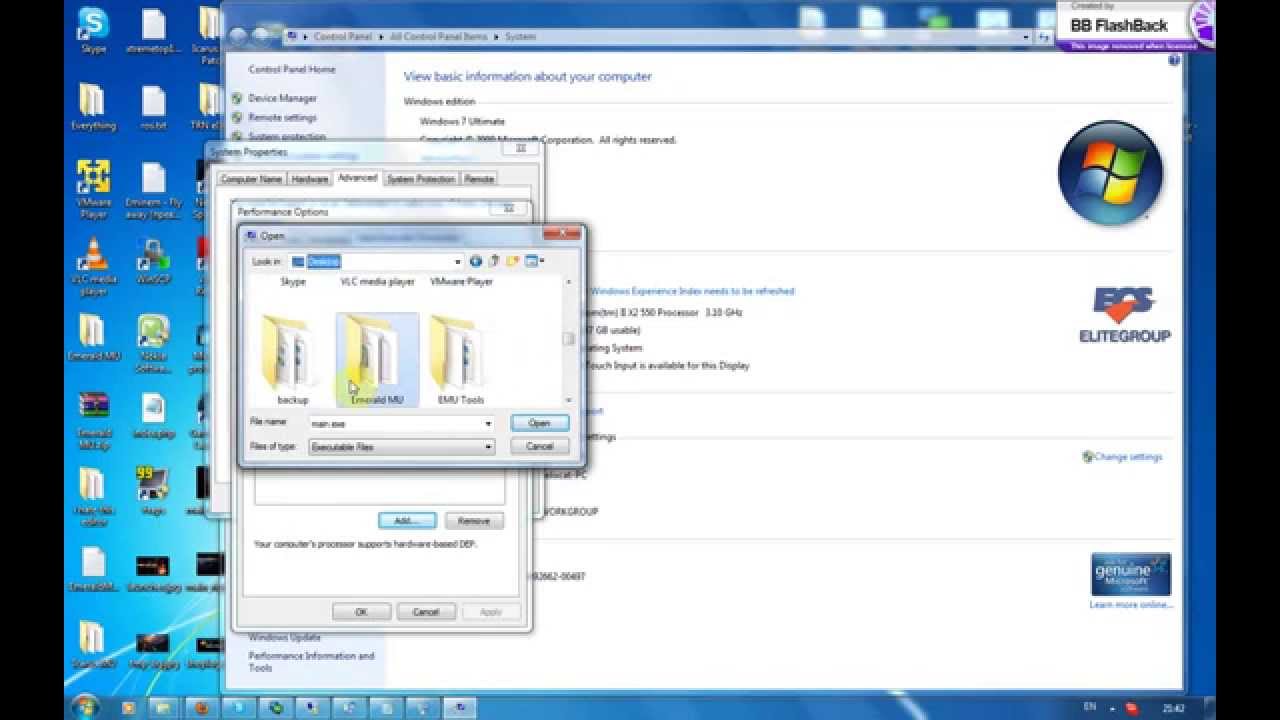Switch to the Computer Name tab
This screenshot has width=1280, height=720.
point(251,179)
